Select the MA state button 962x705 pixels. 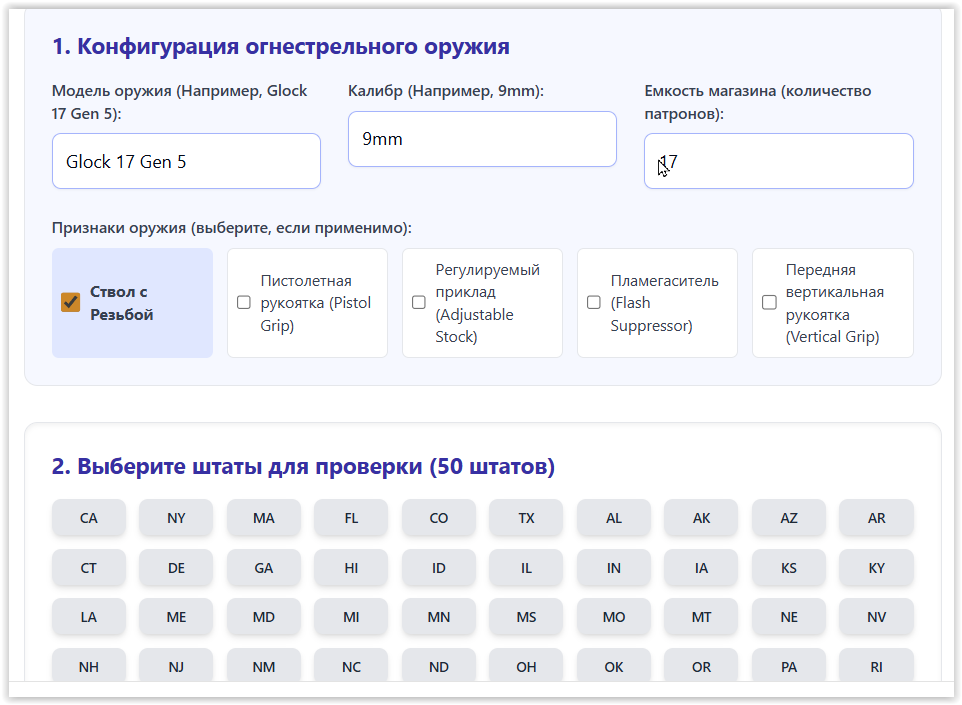tap(264, 518)
